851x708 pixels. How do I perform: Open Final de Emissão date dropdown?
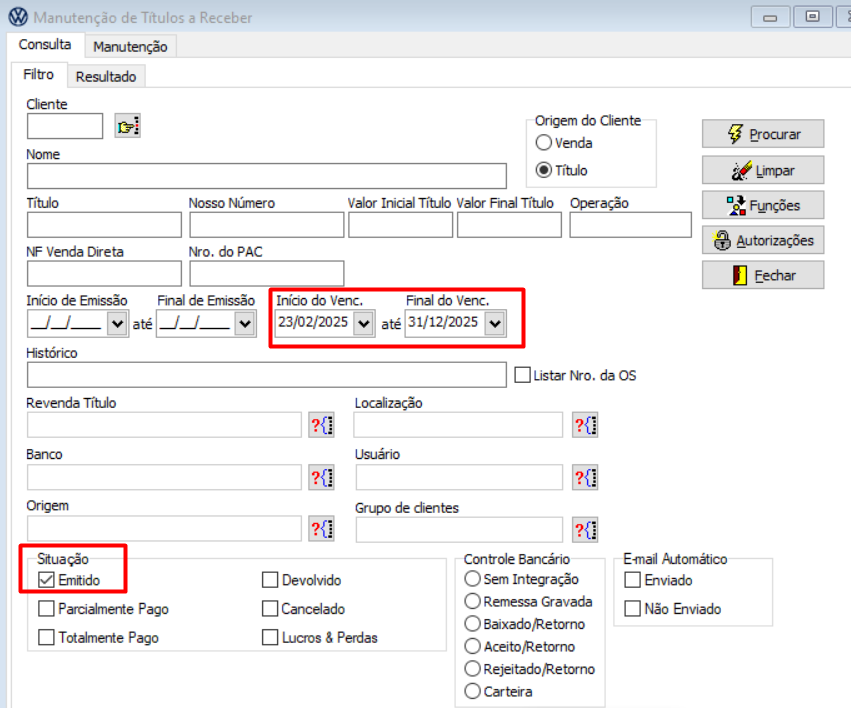(245, 324)
